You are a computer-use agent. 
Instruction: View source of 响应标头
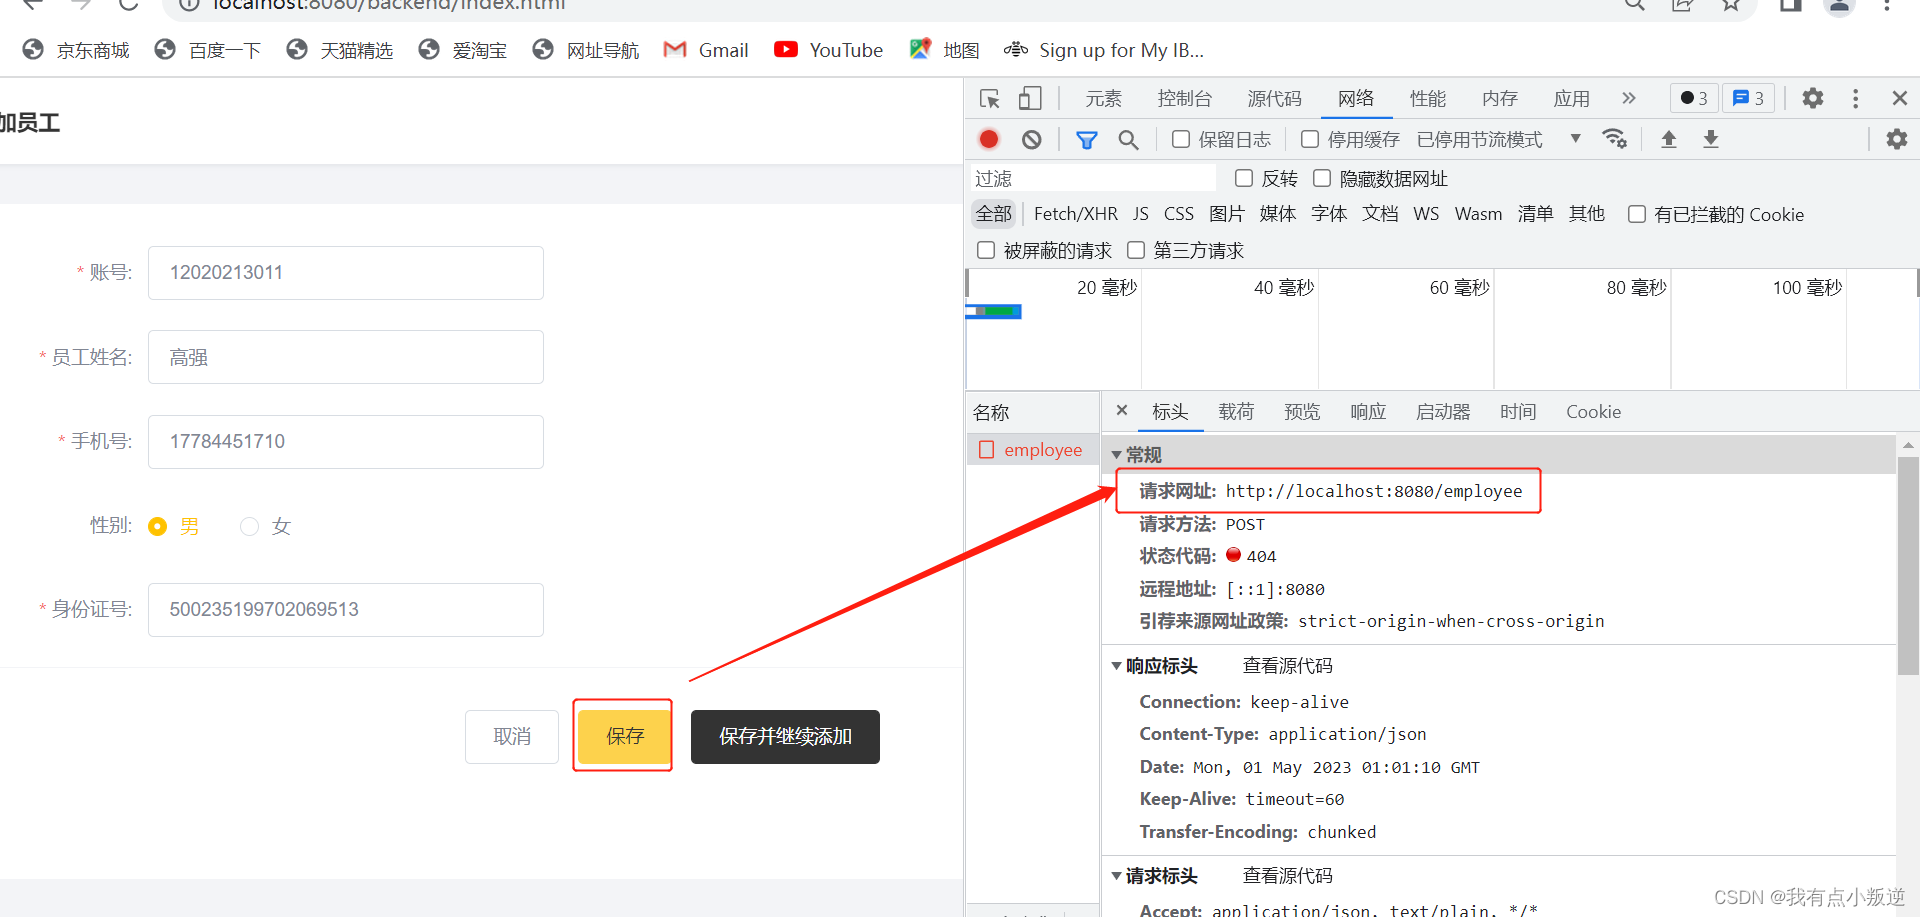(1288, 666)
